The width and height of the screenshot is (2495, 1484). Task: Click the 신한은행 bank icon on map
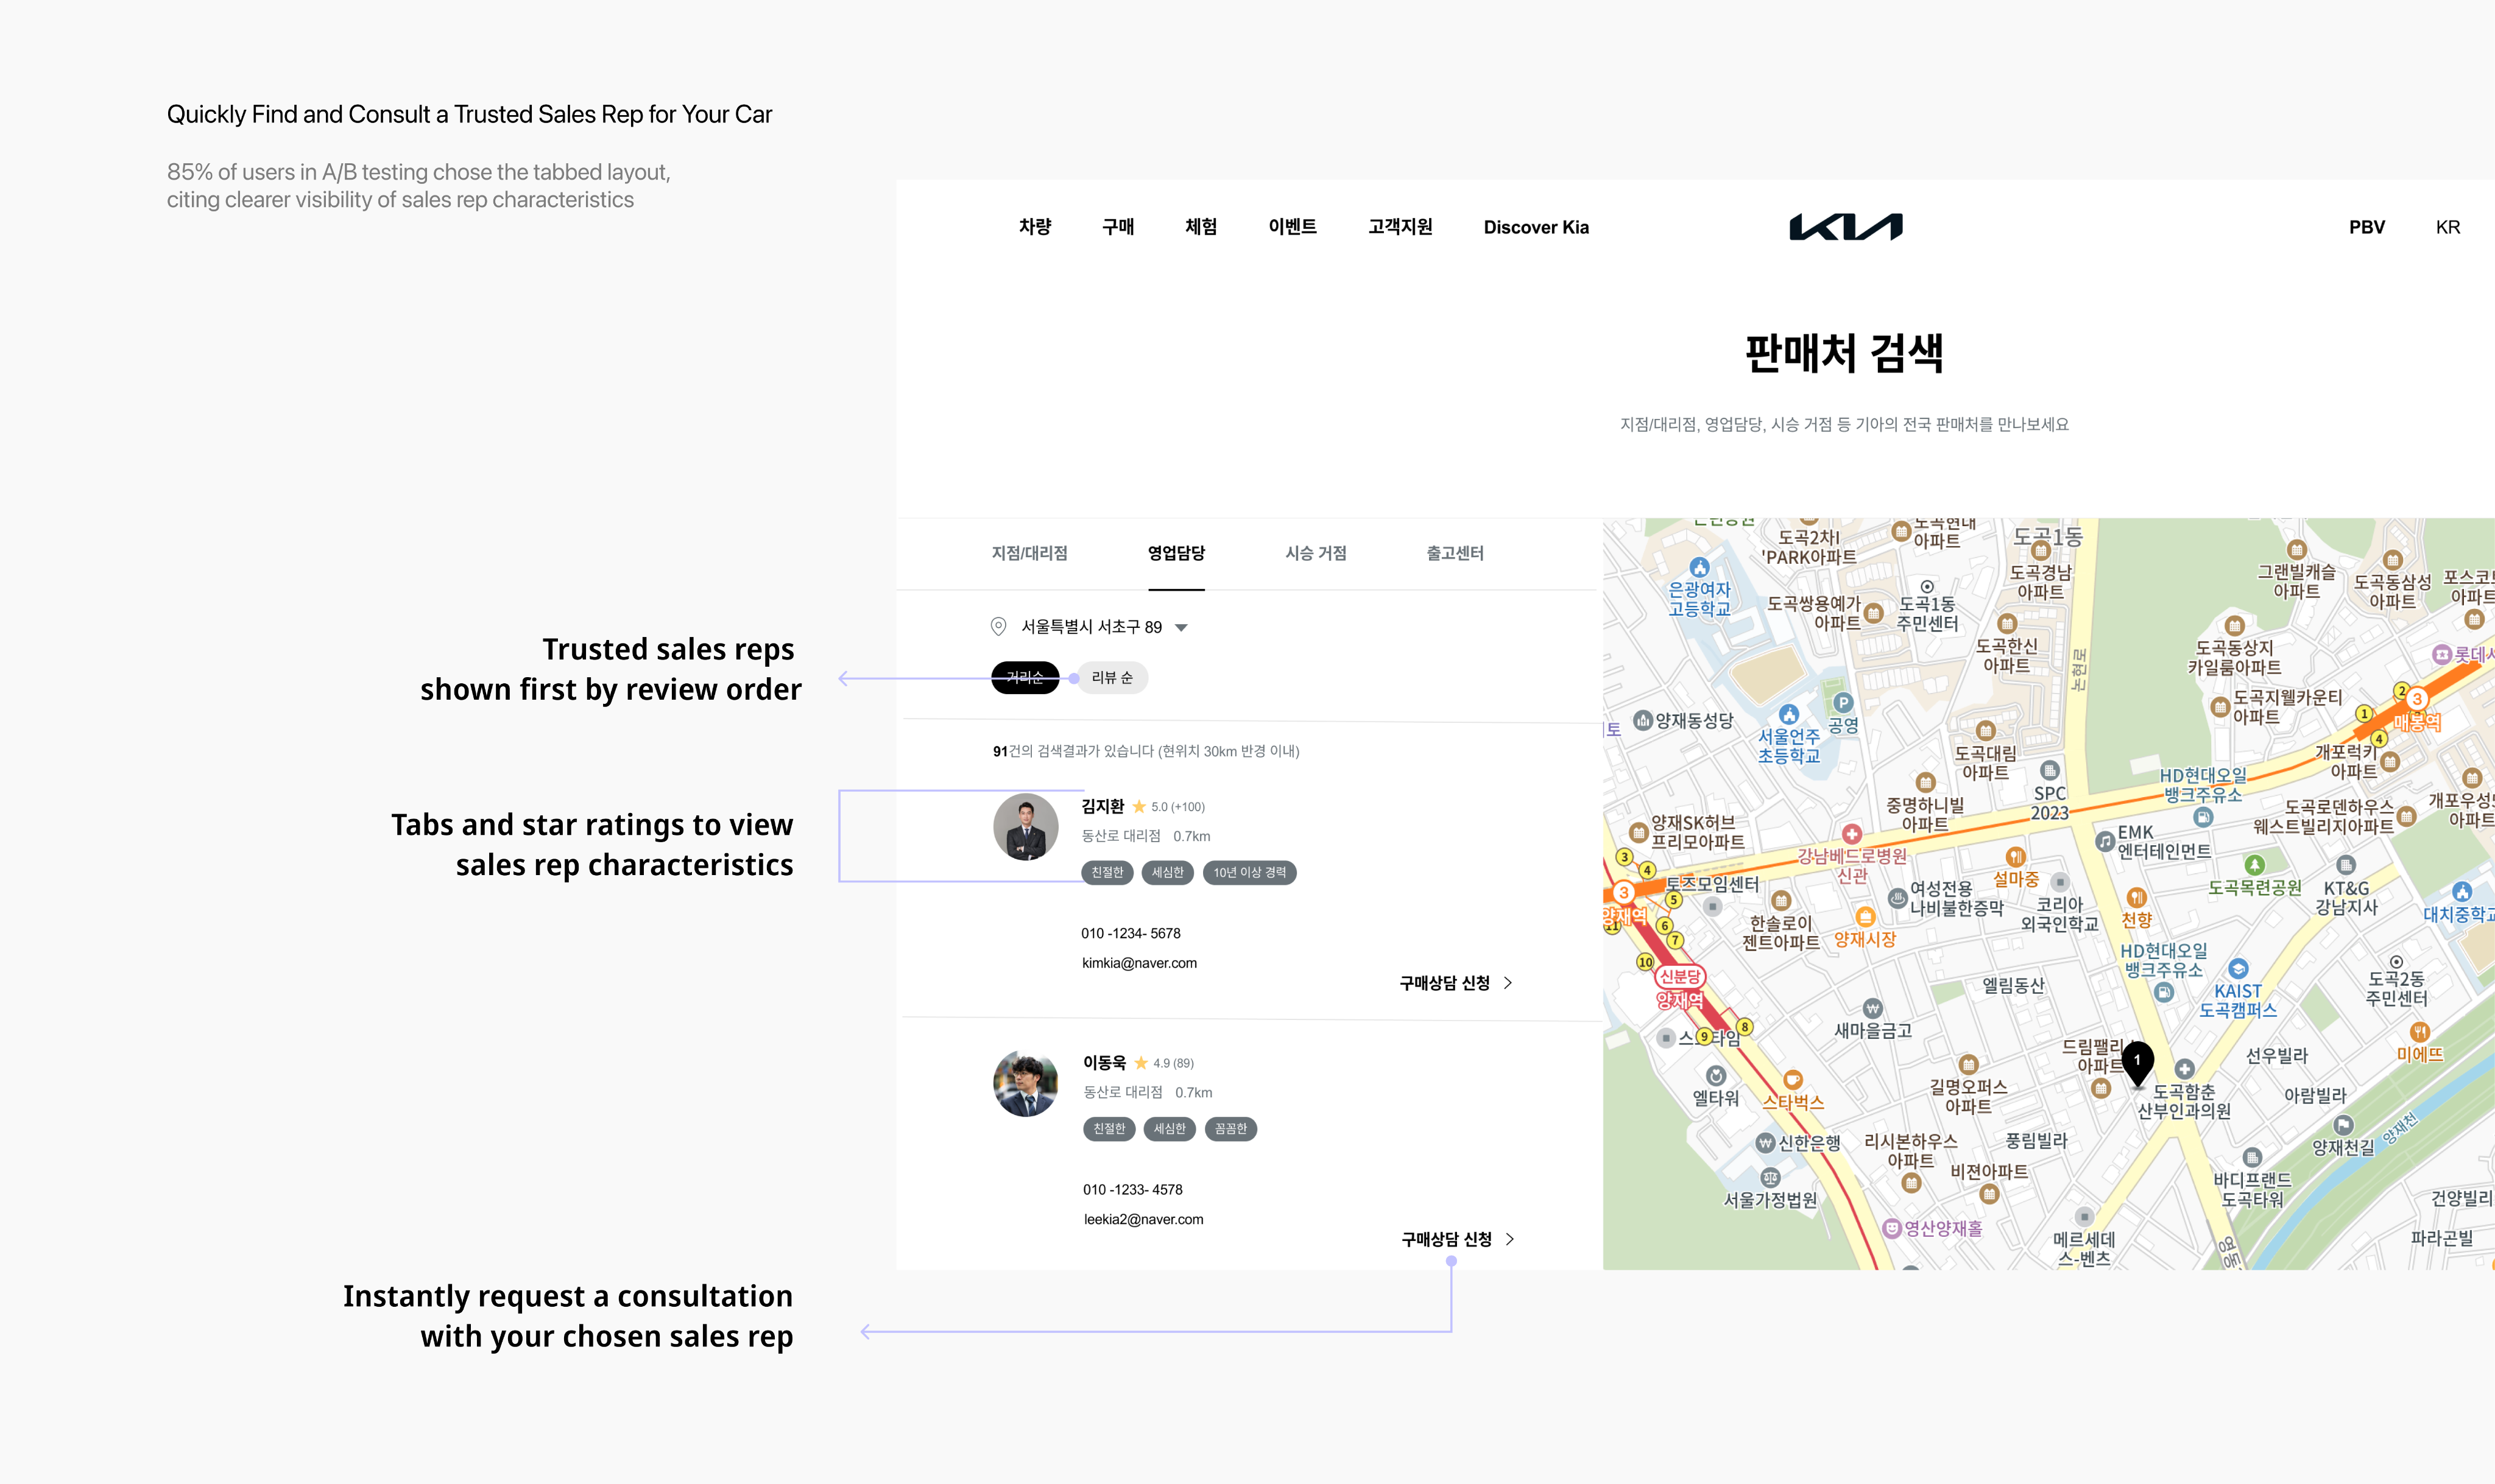(x=1766, y=1143)
